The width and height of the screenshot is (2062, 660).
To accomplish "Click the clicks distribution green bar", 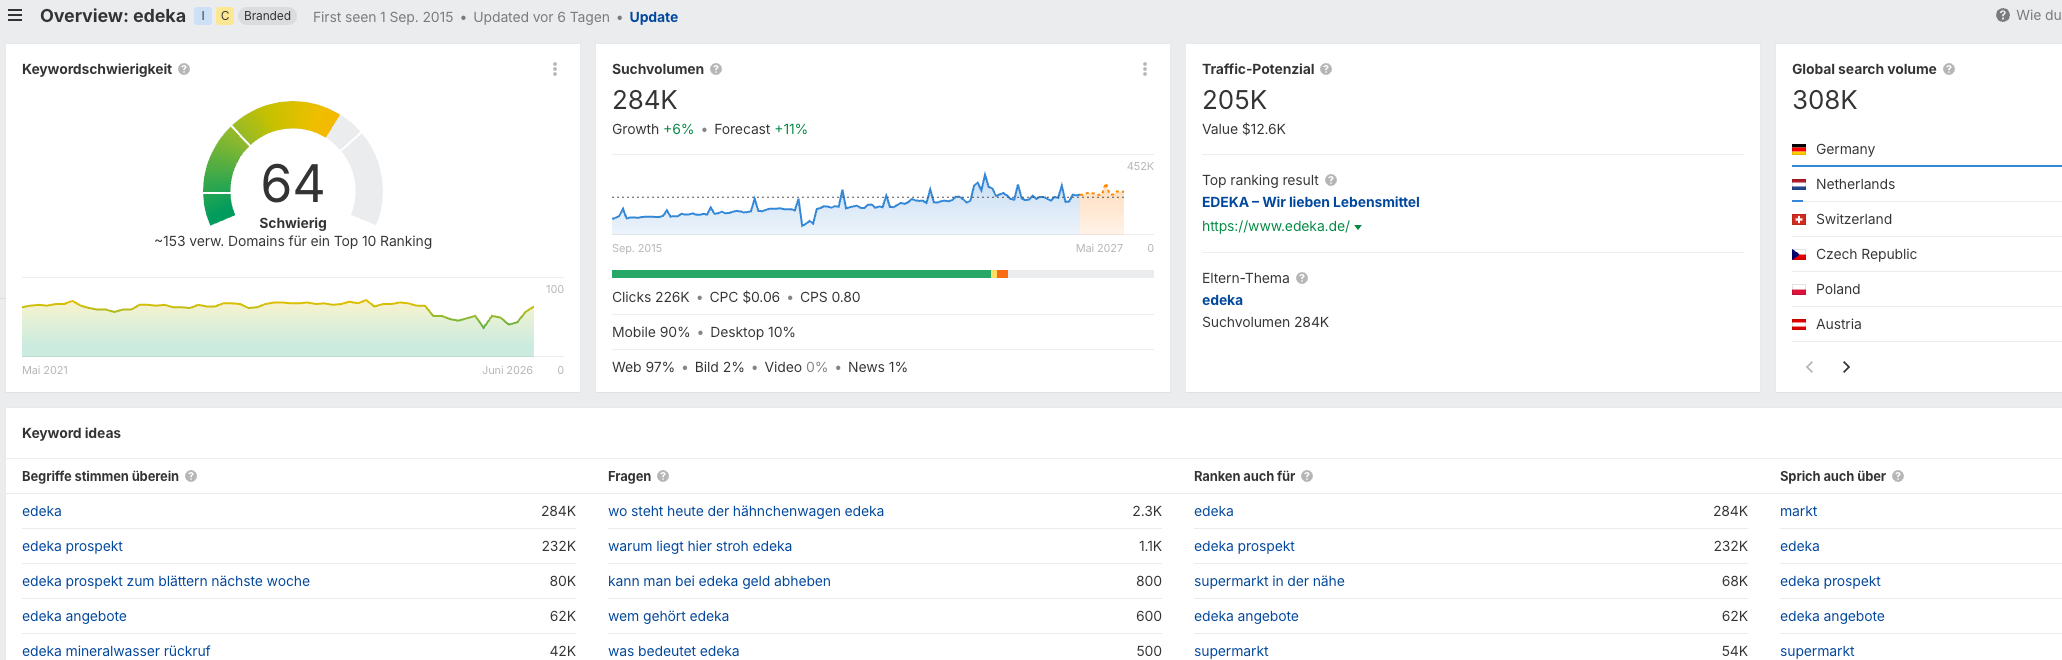I will click(x=801, y=274).
